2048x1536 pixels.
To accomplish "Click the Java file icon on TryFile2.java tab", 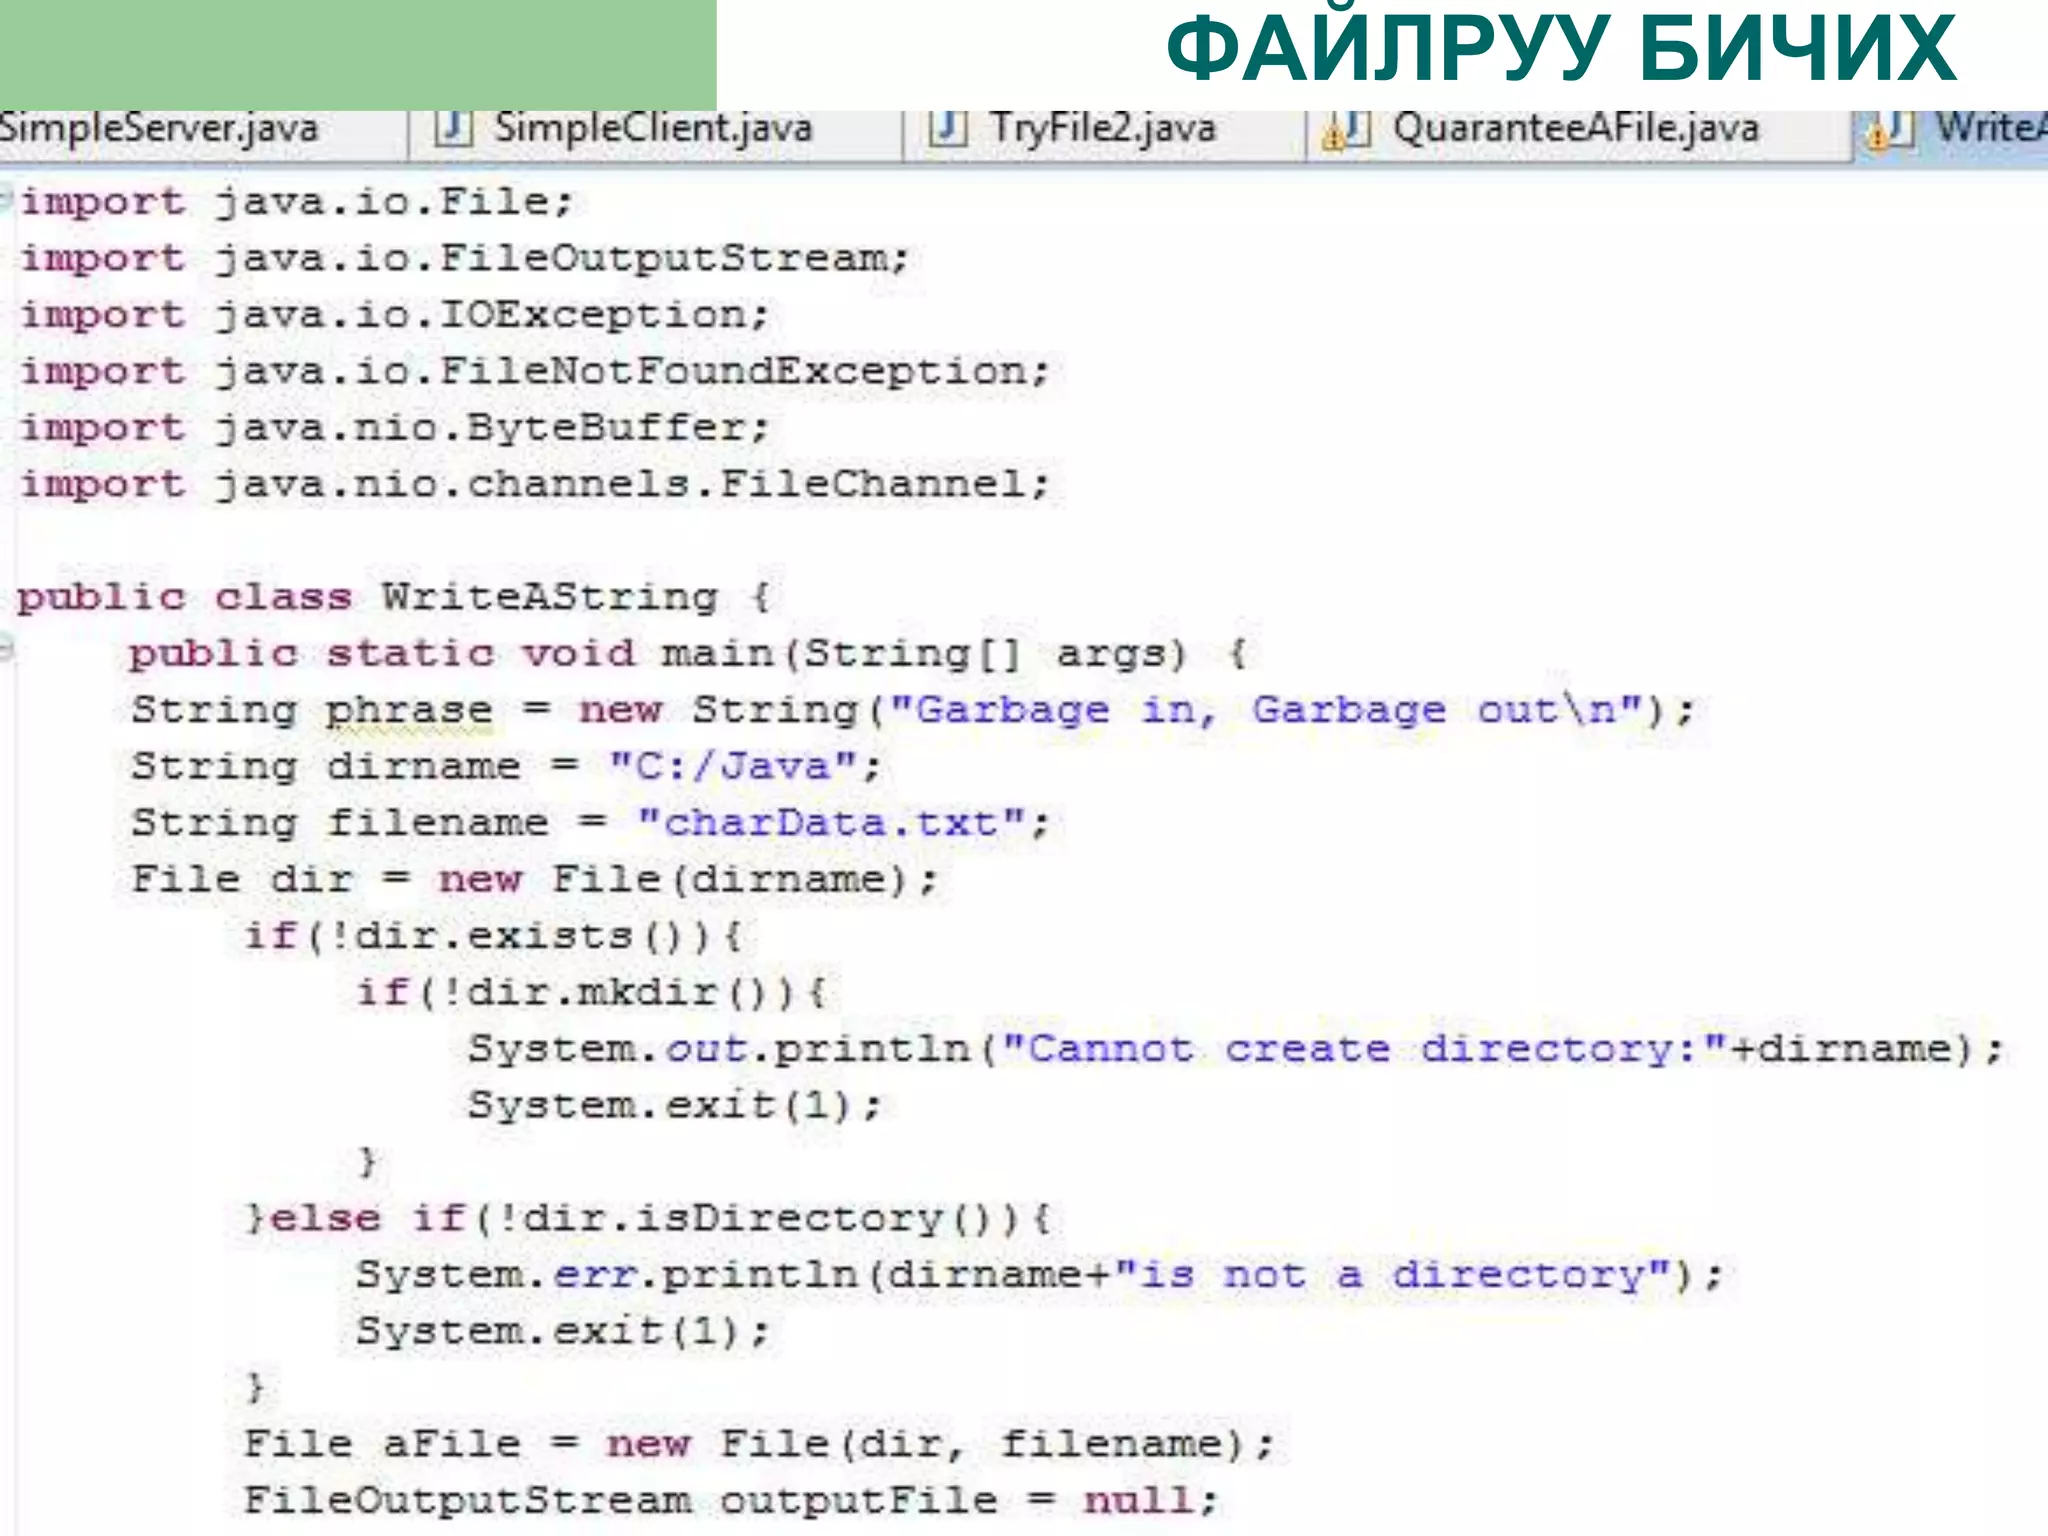I will [948, 129].
